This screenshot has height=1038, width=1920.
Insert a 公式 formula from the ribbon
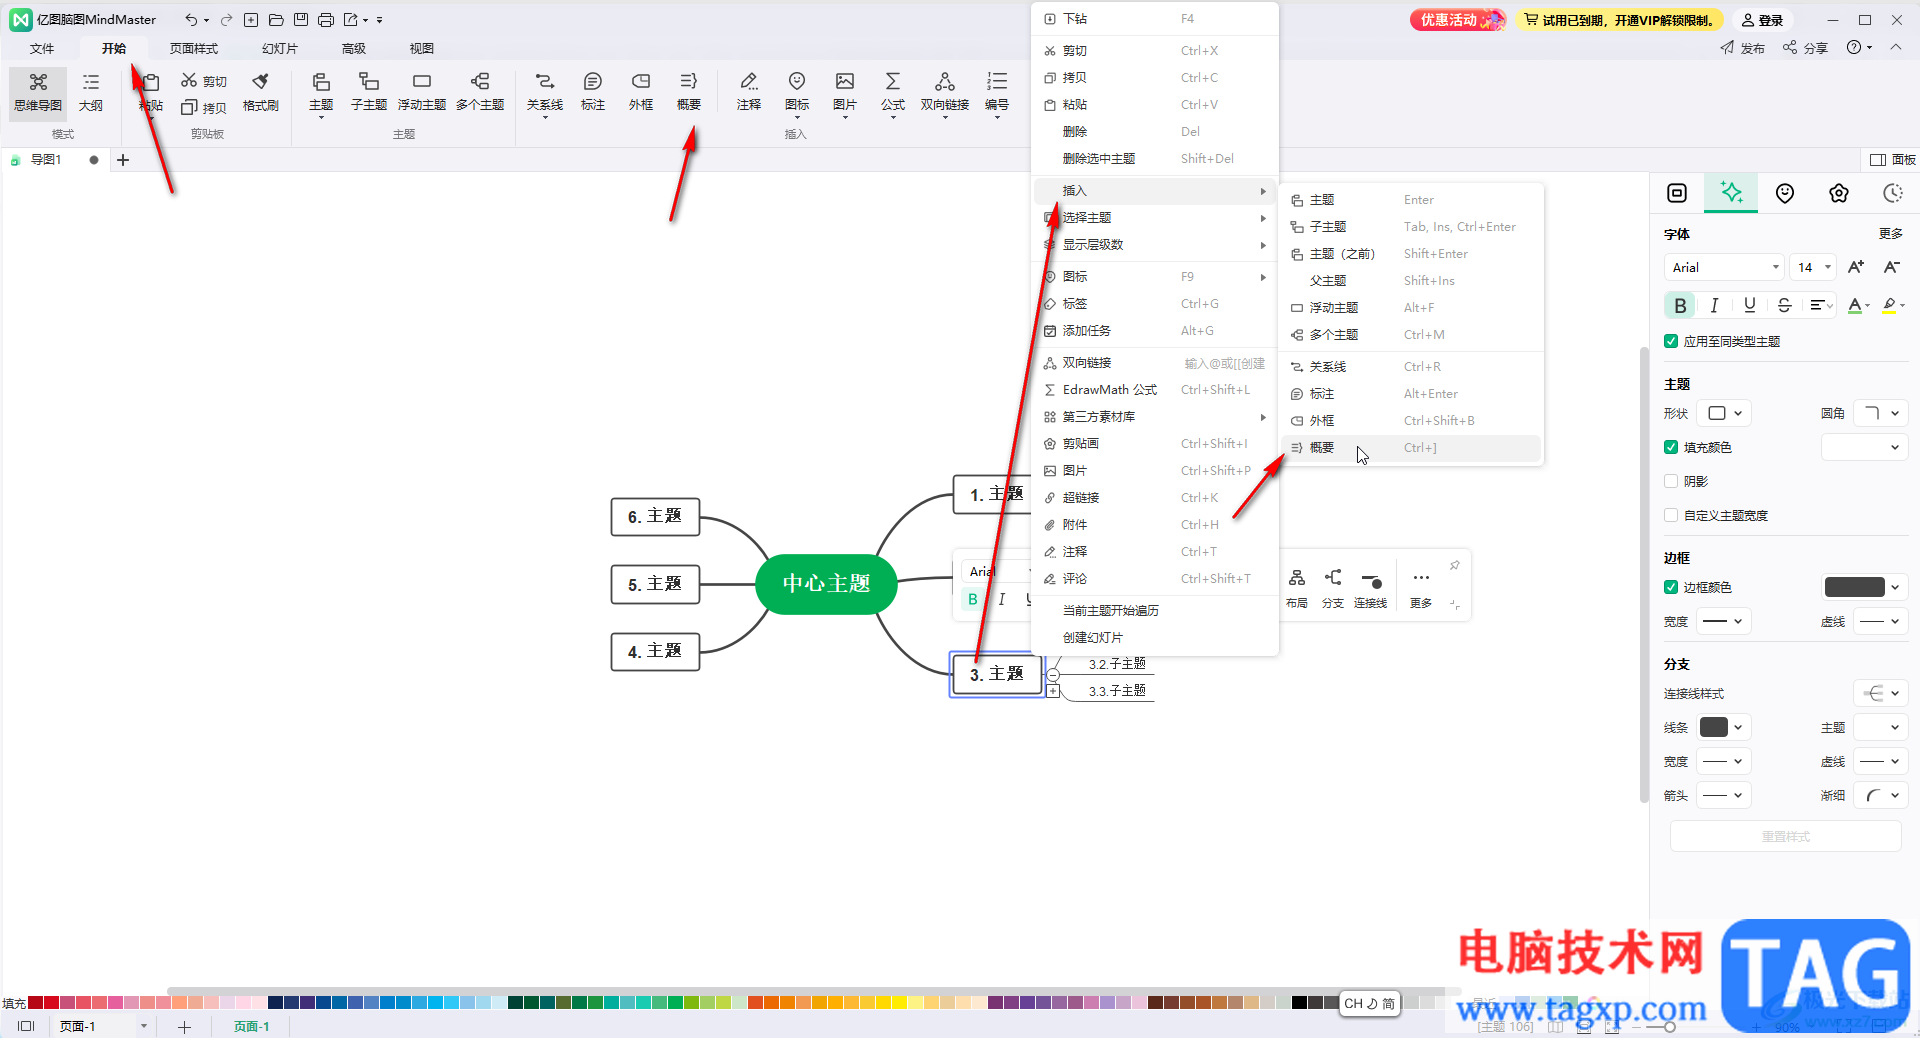pyautogui.click(x=893, y=91)
